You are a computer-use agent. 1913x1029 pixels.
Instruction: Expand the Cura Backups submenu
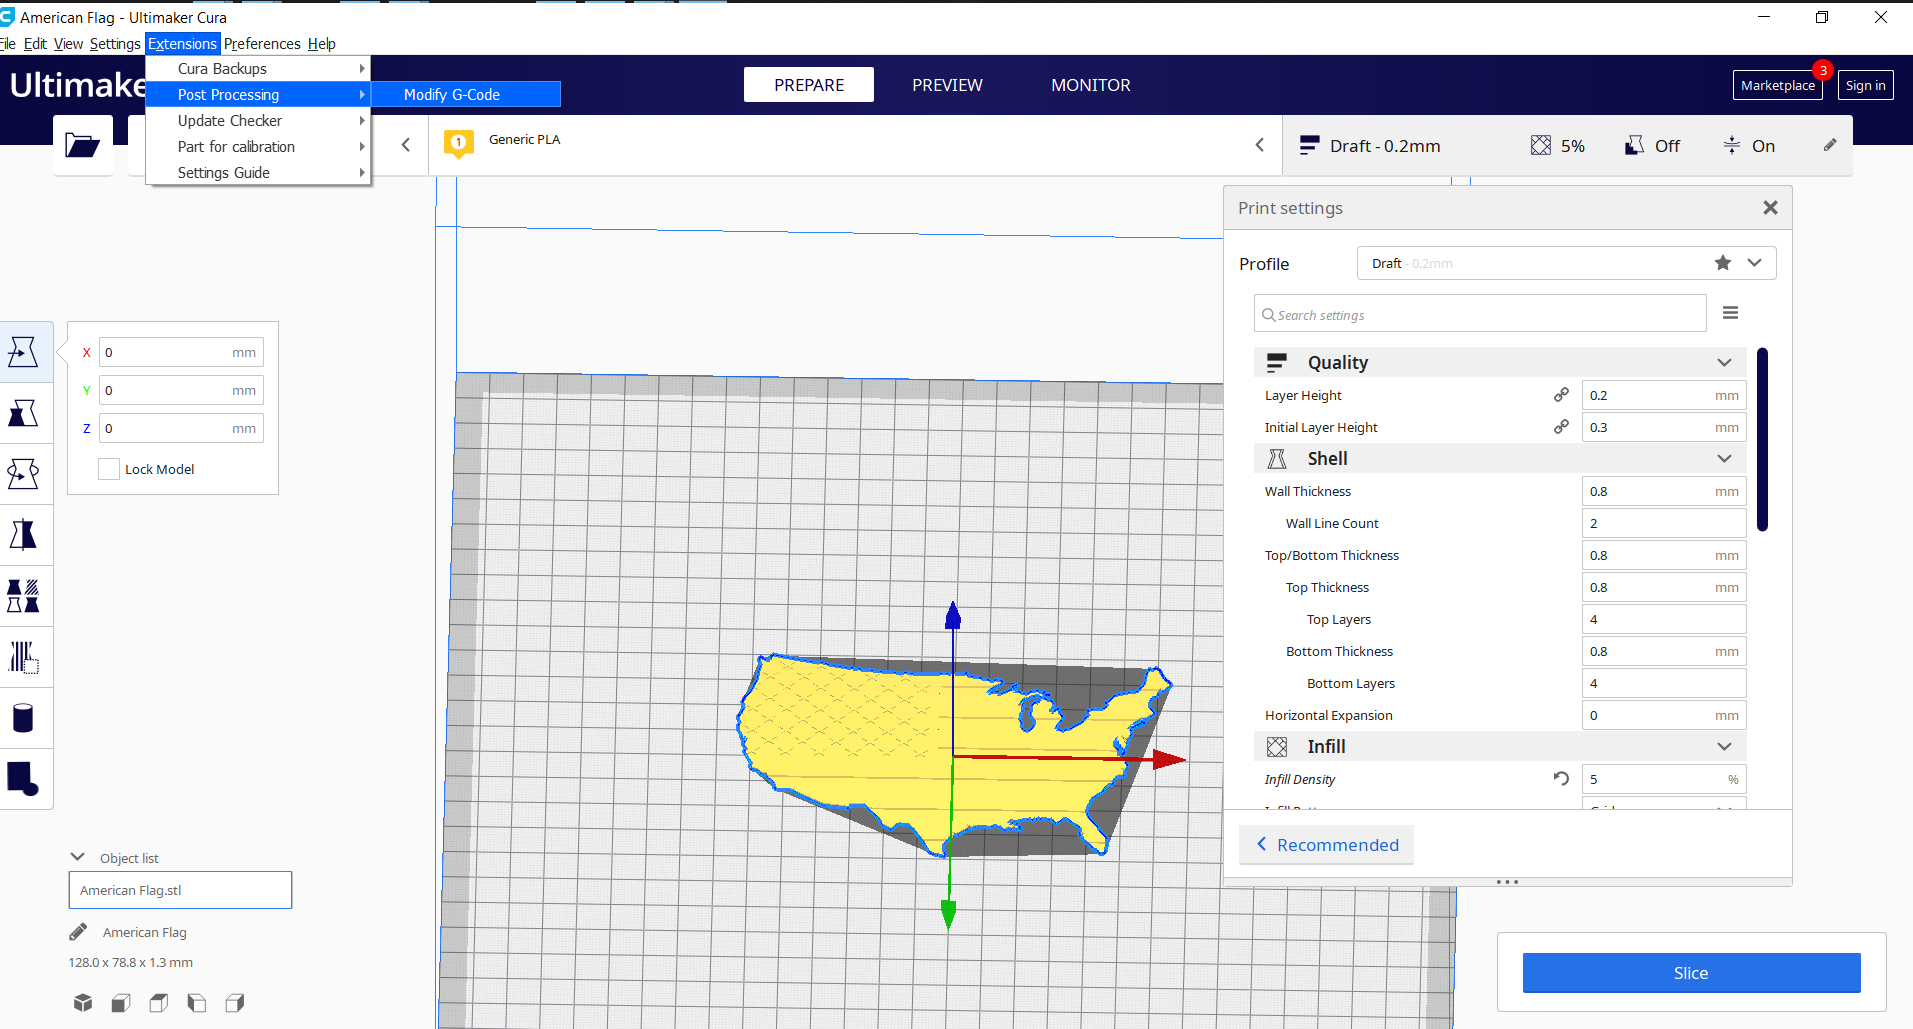(258, 68)
